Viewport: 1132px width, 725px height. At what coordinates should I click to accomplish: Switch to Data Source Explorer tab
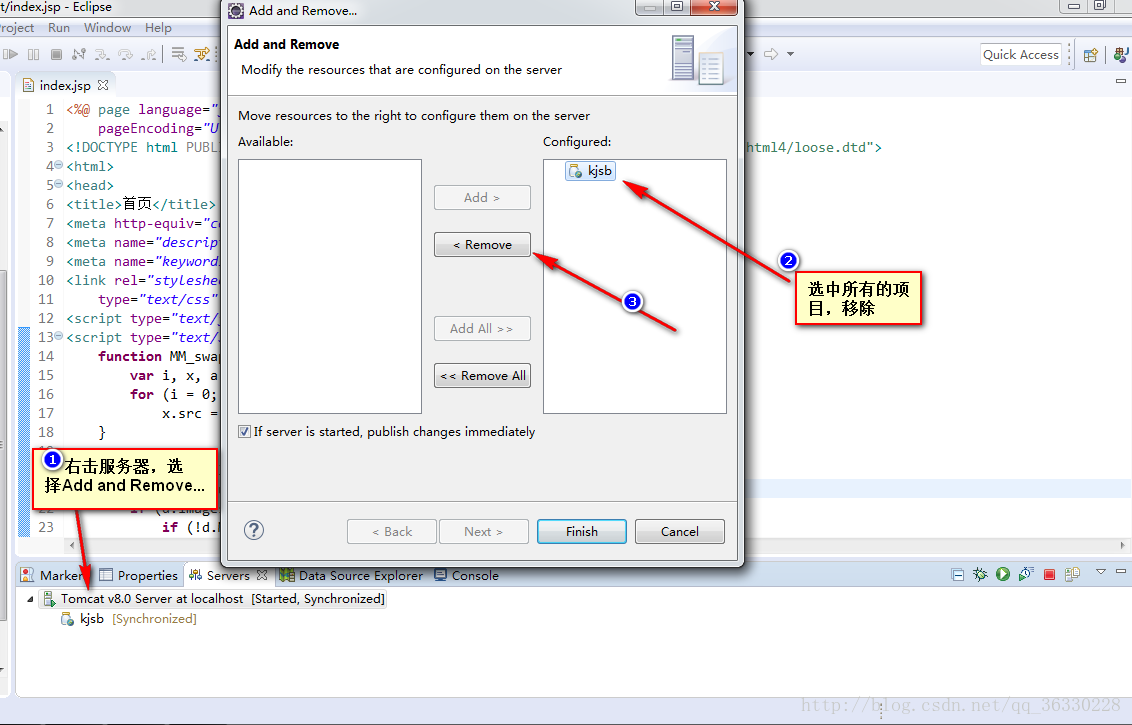[x=352, y=575]
